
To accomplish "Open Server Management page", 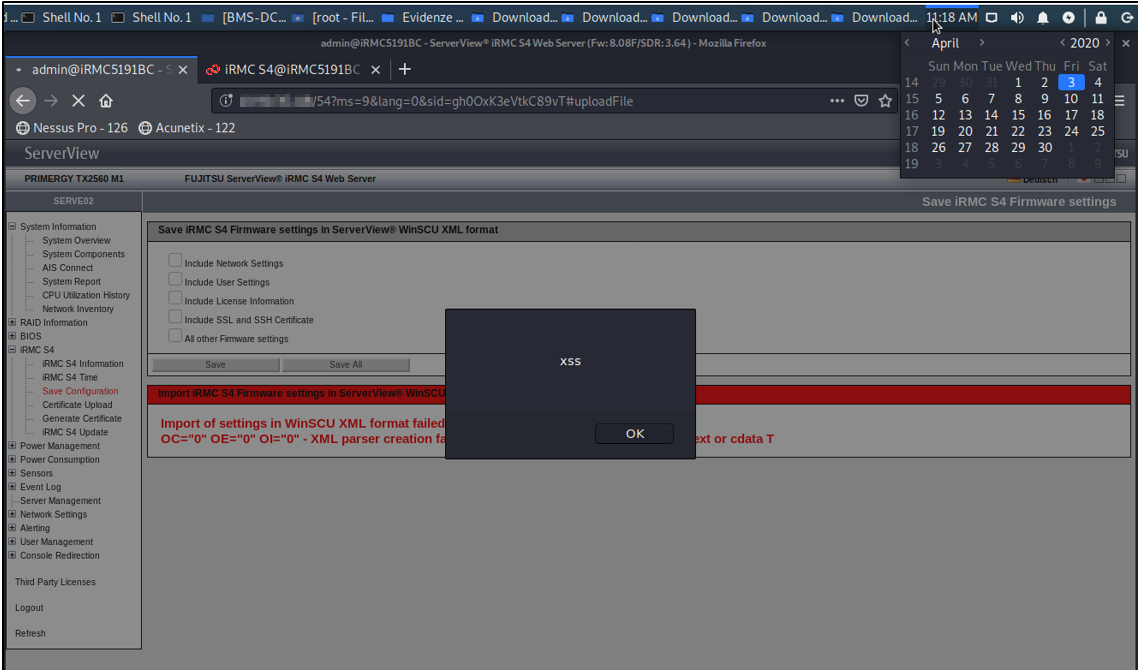I will [x=60, y=501].
